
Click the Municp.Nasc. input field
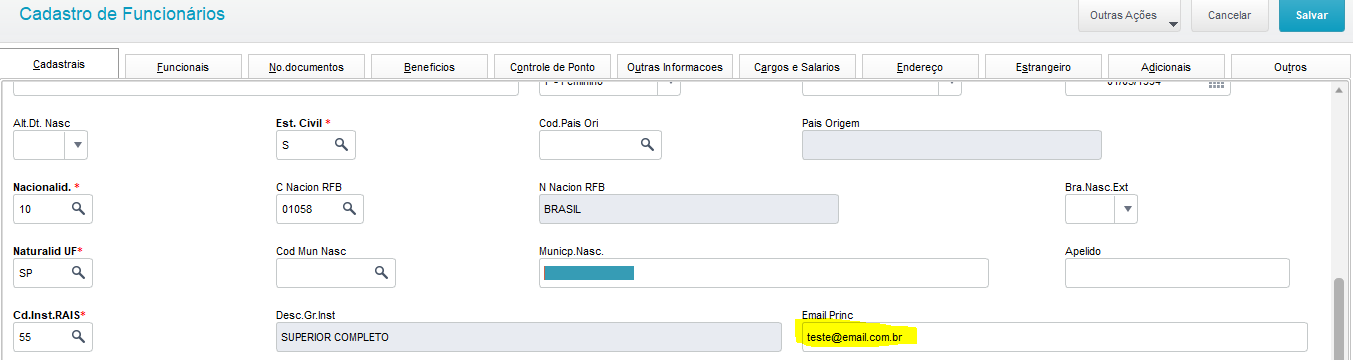tap(763, 272)
